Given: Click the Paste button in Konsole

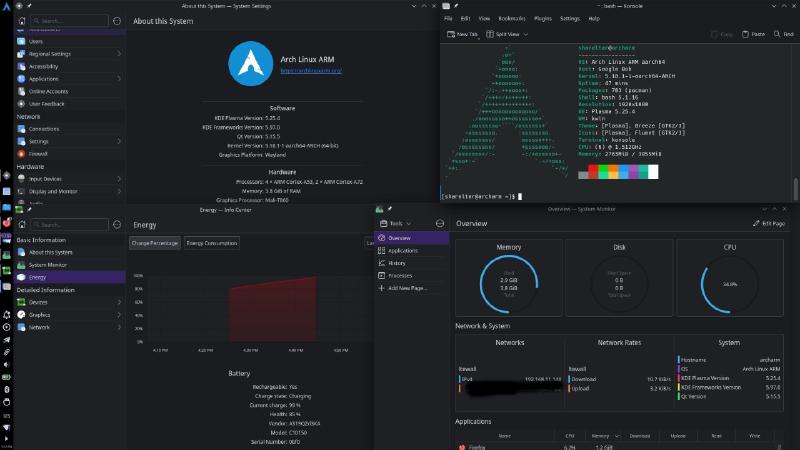Looking at the screenshot, I should coord(753,34).
